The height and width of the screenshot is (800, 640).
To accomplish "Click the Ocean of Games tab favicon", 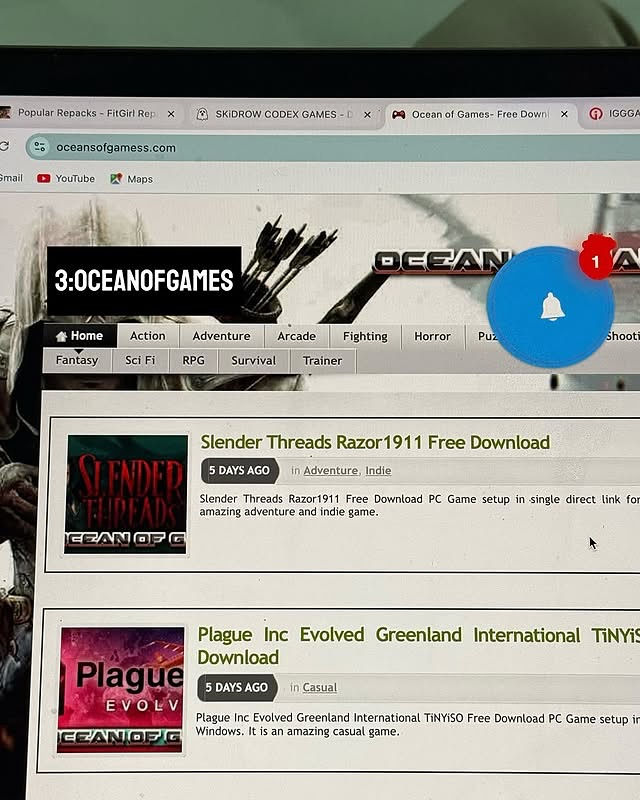I will [x=399, y=114].
